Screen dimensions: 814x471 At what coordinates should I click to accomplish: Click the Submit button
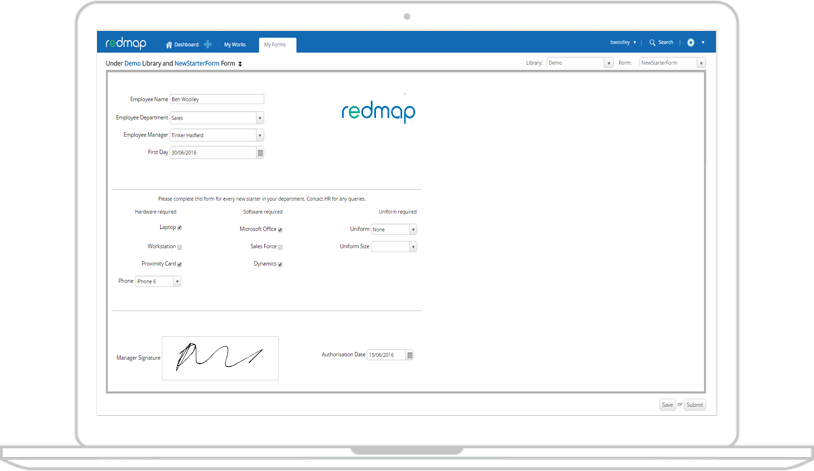[695, 405]
